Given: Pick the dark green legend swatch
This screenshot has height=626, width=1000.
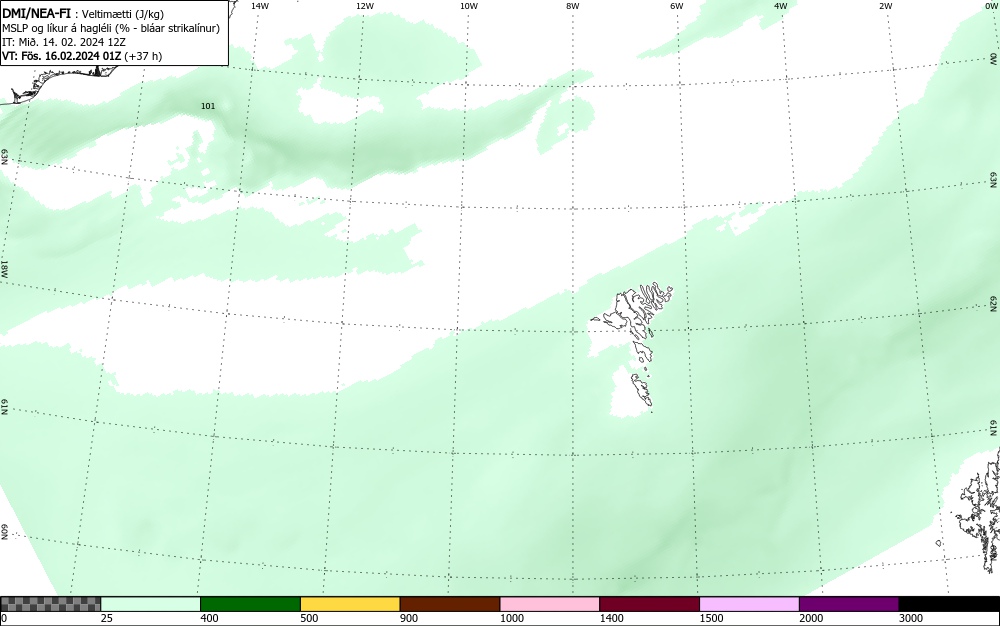Looking at the screenshot, I should pos(250,604).
